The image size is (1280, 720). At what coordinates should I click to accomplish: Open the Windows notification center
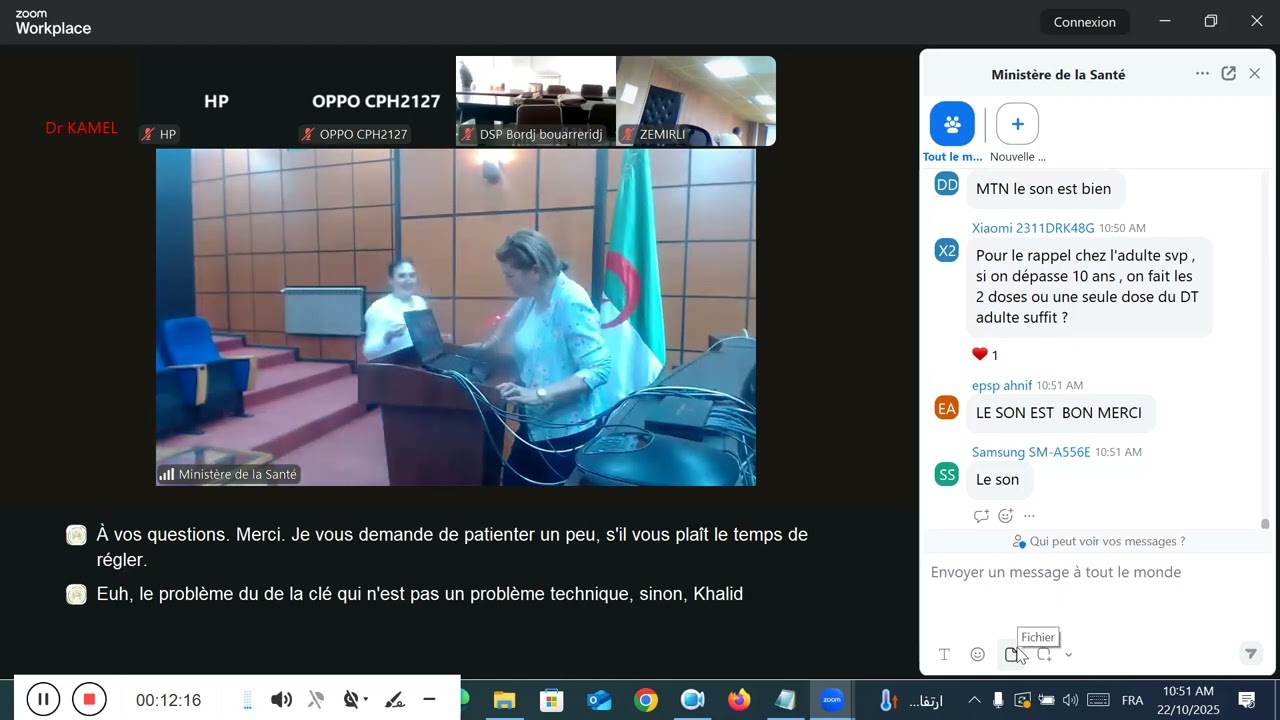[1247, 700]
